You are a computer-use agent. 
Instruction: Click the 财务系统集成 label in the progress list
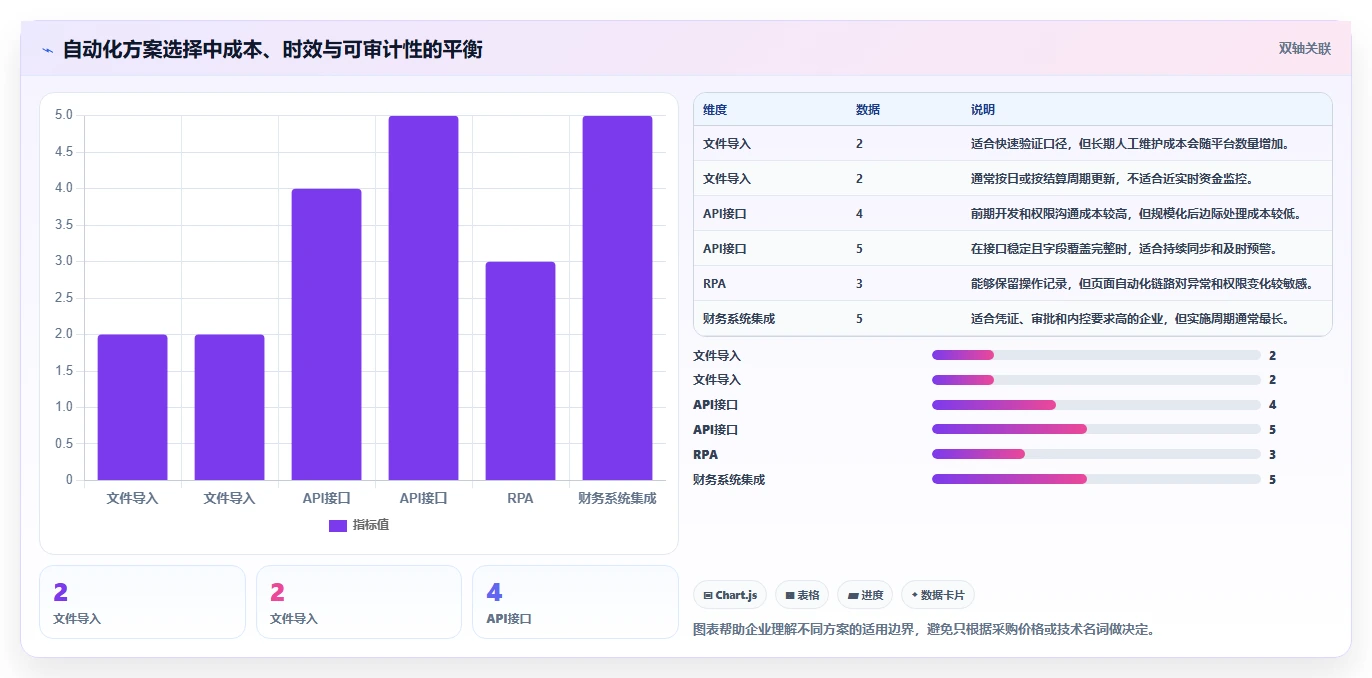pyautogui.click(x=729, y=479)
